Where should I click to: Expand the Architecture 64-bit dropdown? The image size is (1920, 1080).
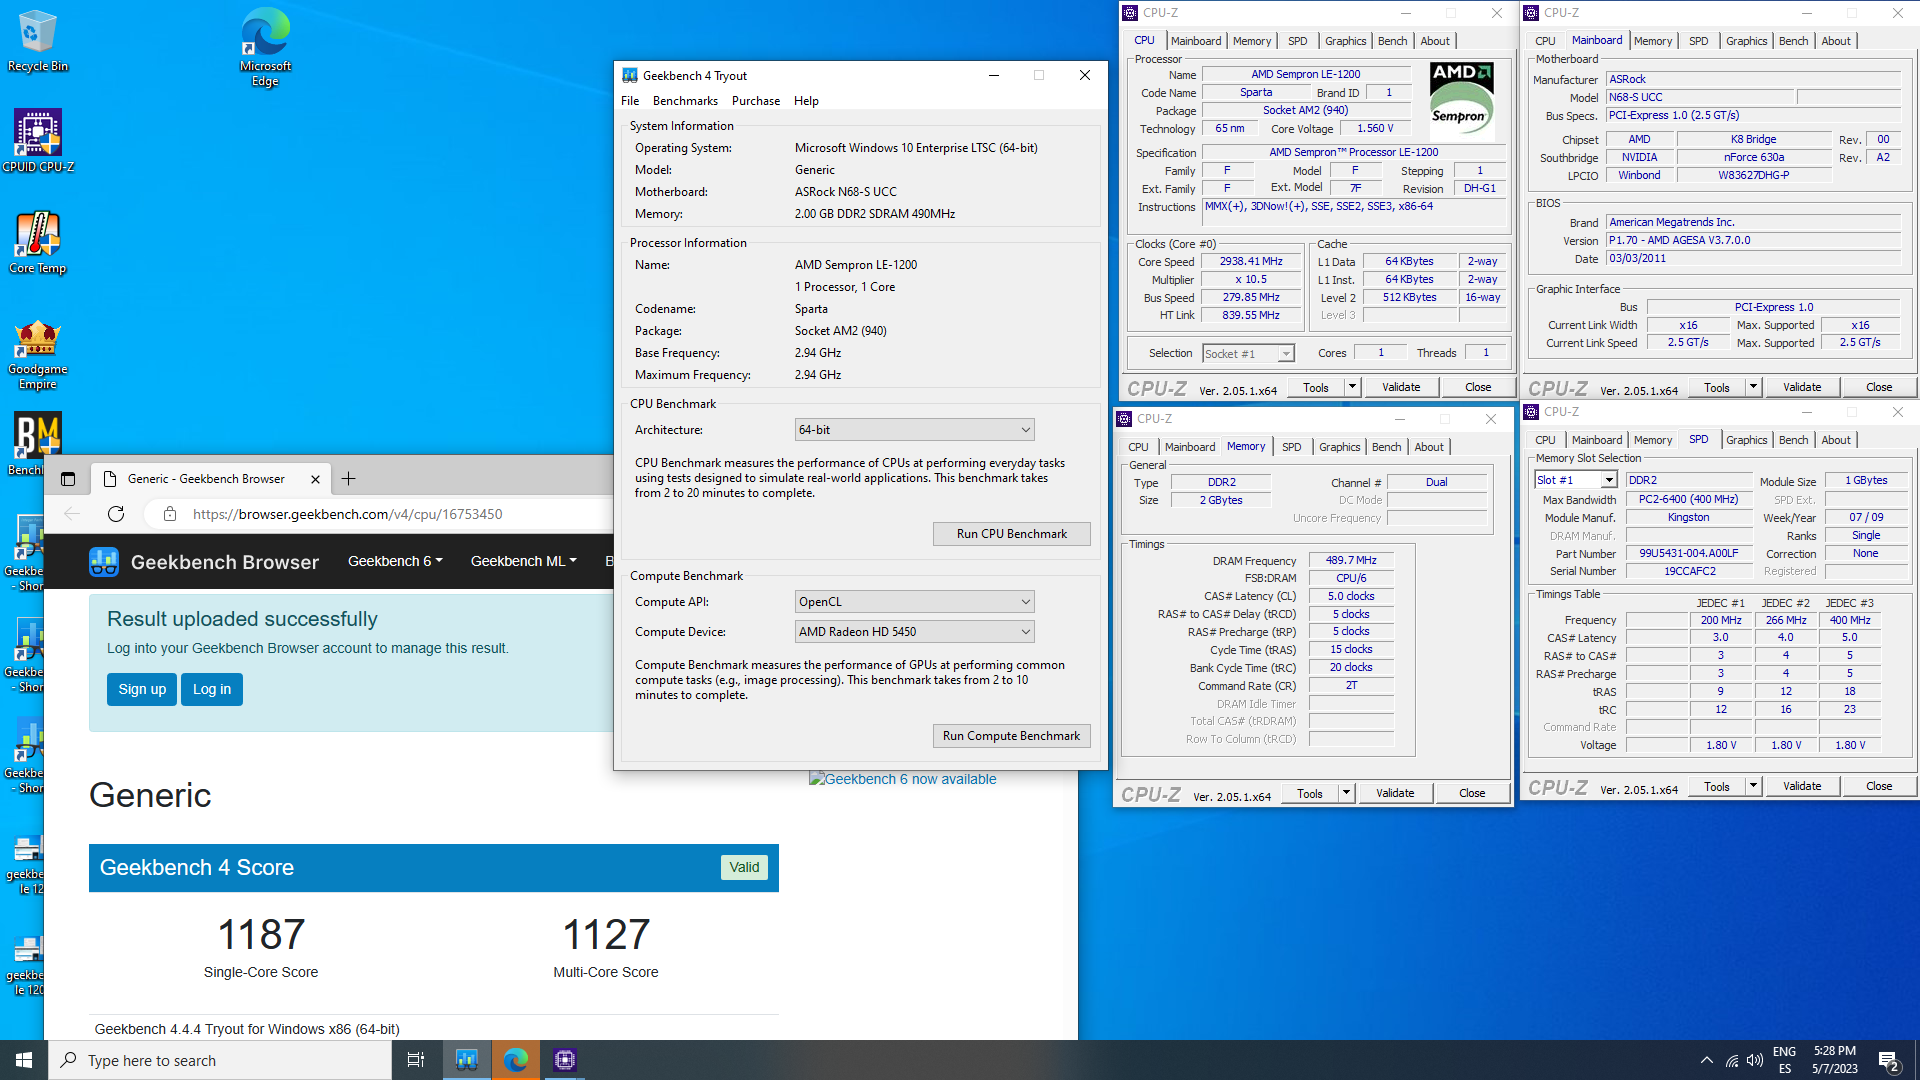coord(914,430)
